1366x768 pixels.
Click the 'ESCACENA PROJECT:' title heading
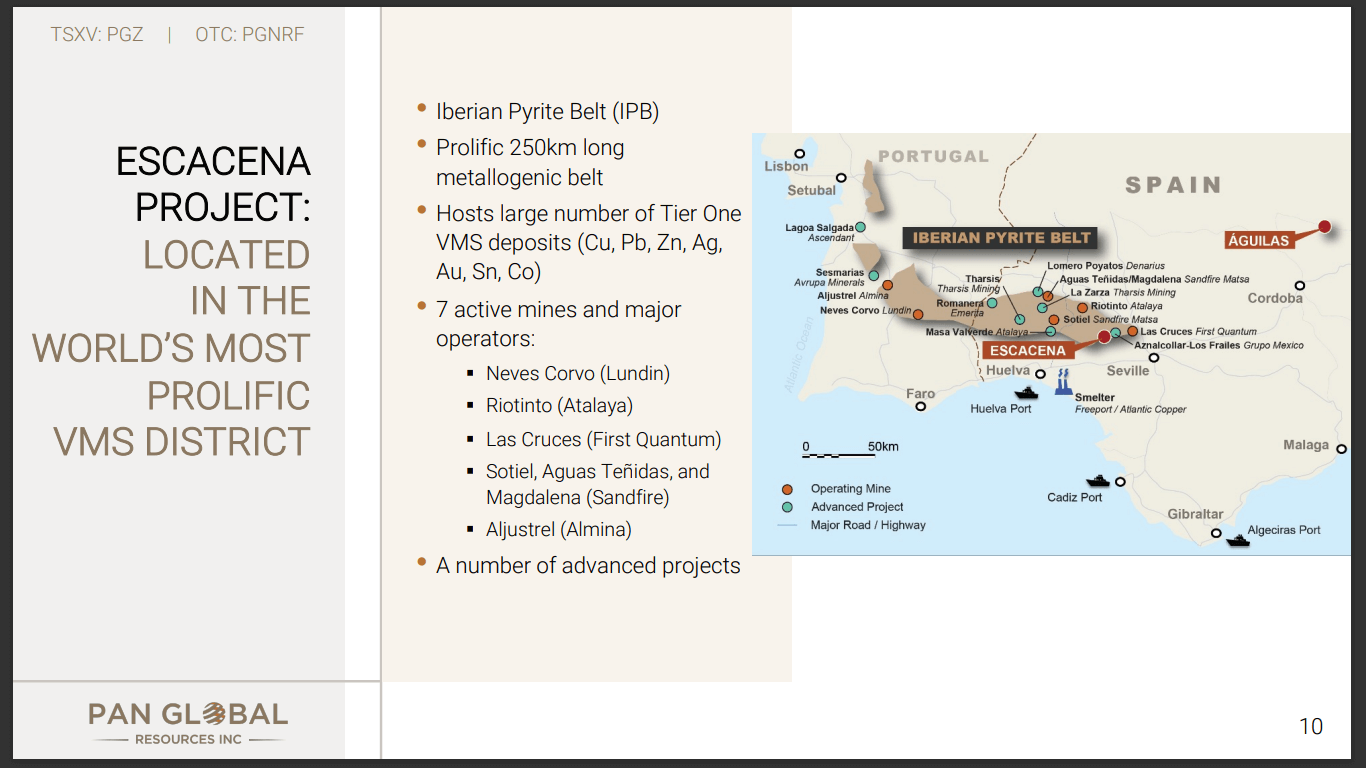pyautogui.click(x=212, y=185)
